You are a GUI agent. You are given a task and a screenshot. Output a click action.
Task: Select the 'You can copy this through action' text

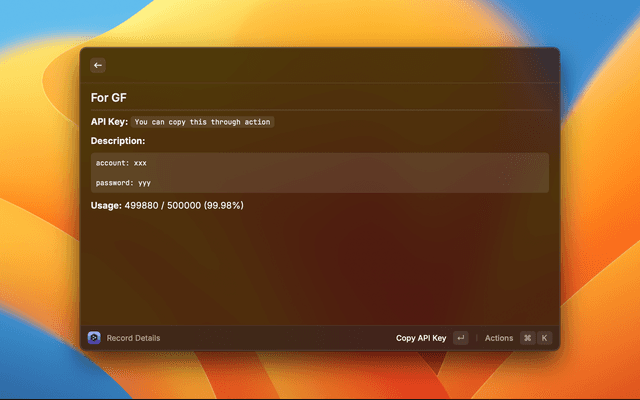[203, 122]
